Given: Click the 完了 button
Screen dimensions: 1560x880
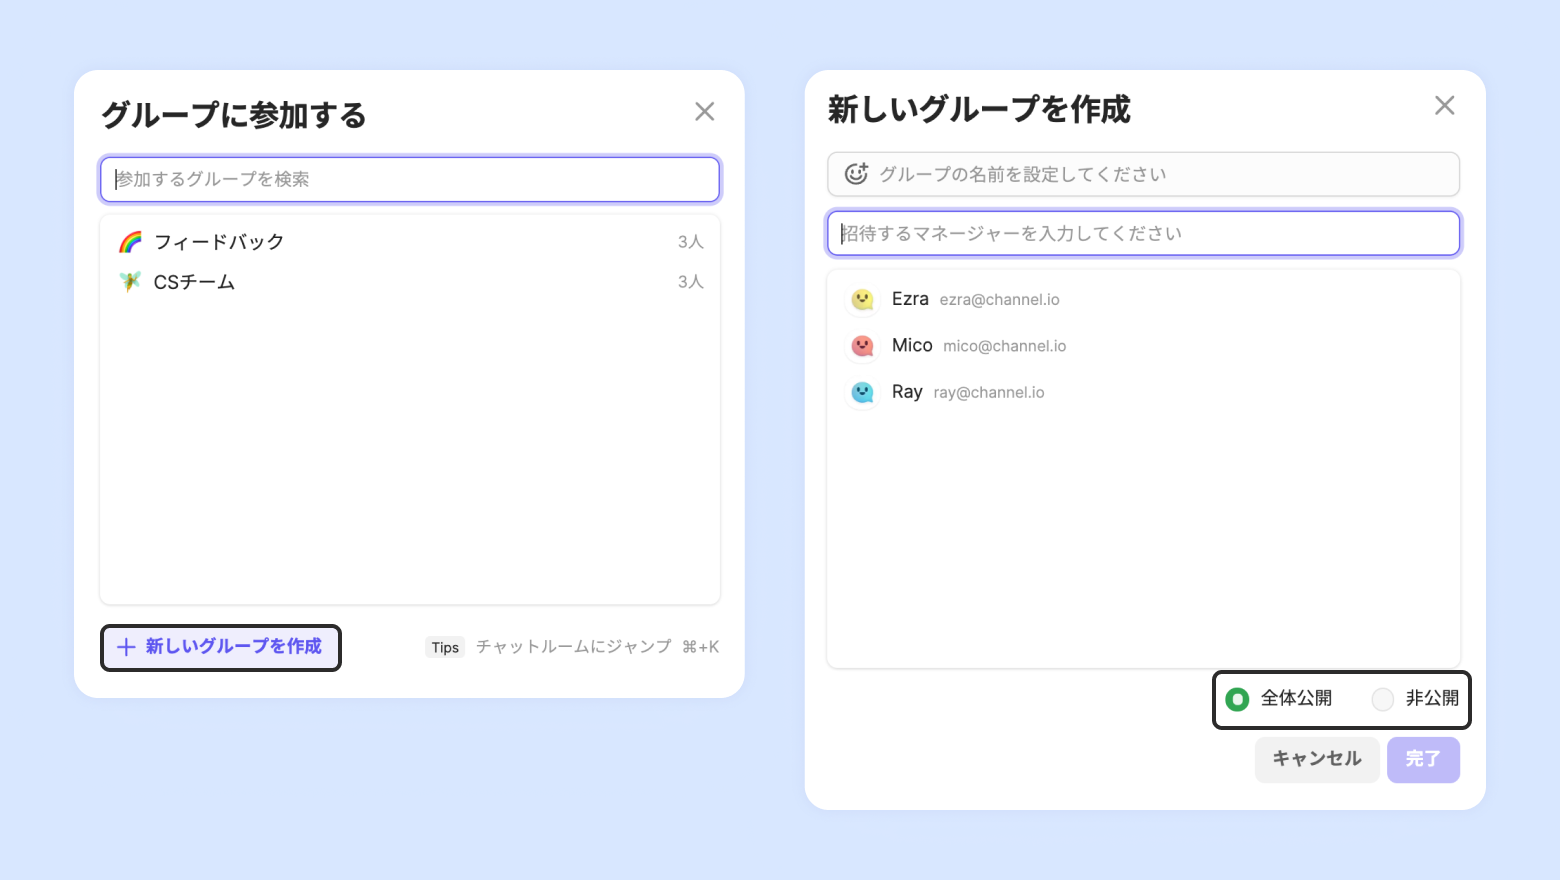Looking at the screenshot, I should tap(1423, 759).
